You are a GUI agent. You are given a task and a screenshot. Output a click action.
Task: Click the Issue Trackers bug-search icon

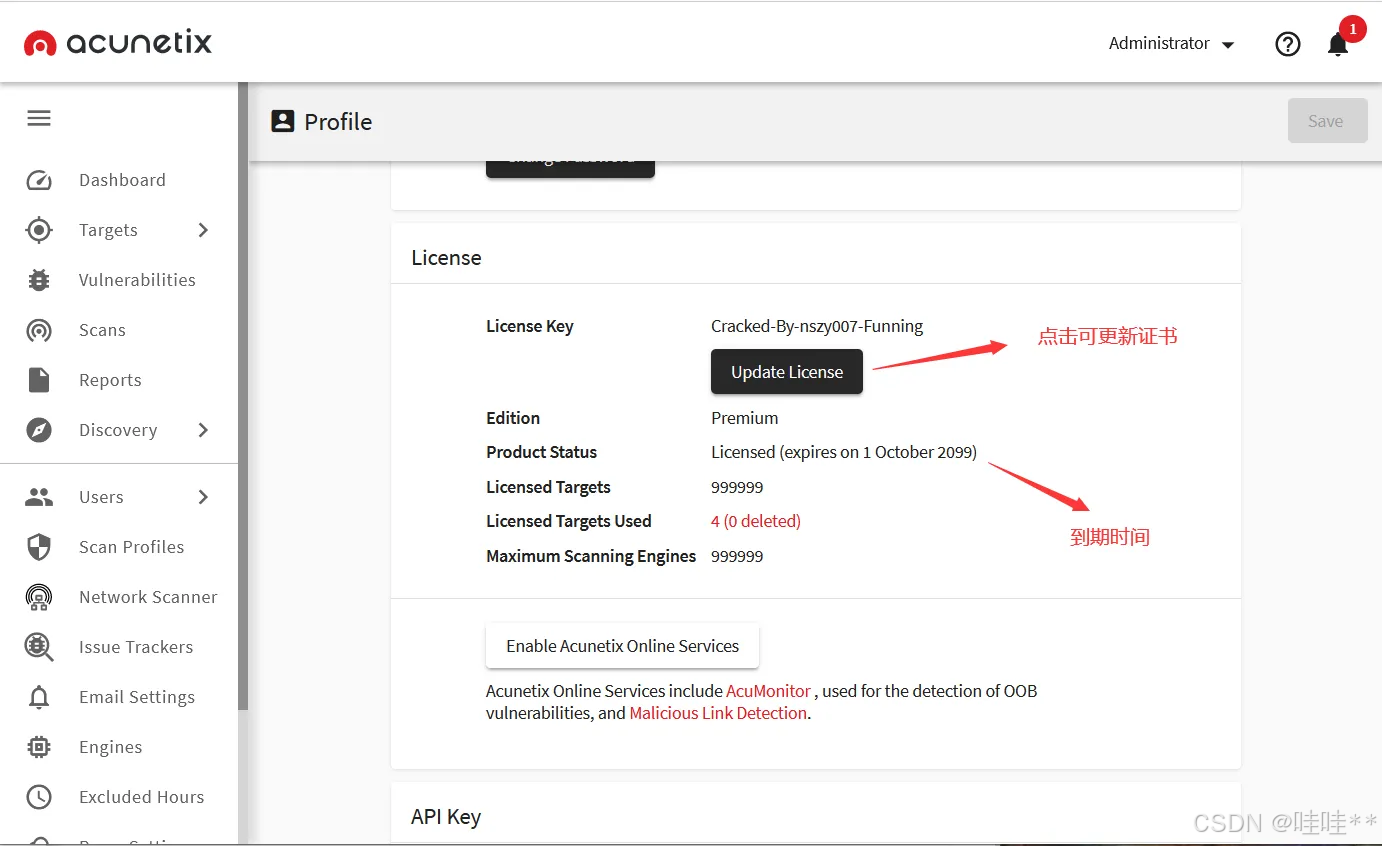point(39,647)
